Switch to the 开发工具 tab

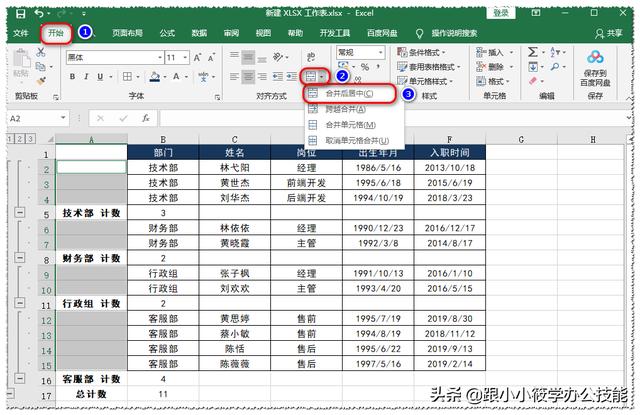click(x=335, y=33)
